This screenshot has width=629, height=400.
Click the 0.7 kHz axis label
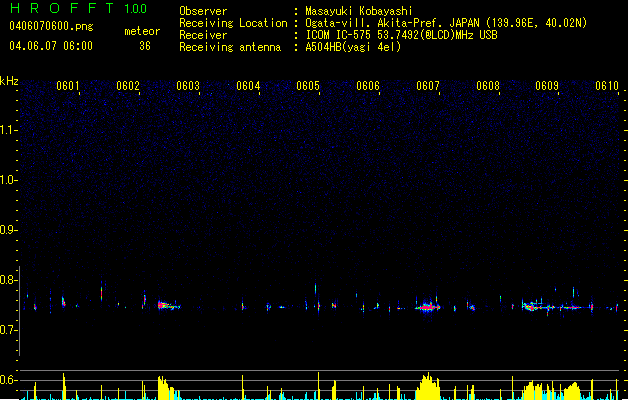coord(8,330)
